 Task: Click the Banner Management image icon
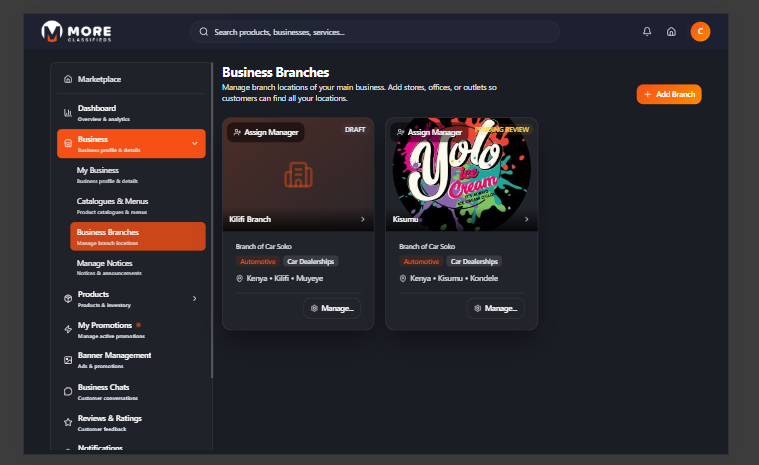[x=67, y=359]
